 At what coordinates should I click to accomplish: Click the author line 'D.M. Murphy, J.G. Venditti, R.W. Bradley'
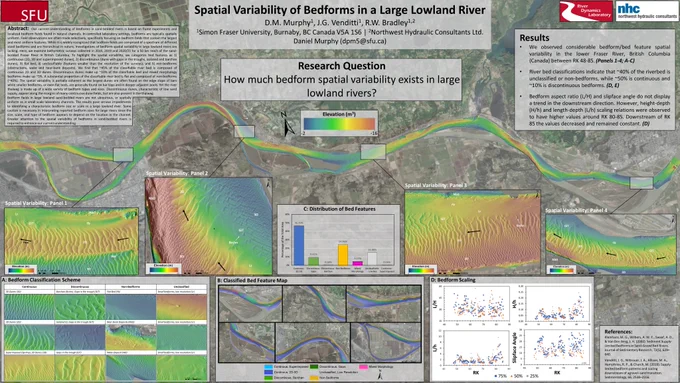point(340,23)
